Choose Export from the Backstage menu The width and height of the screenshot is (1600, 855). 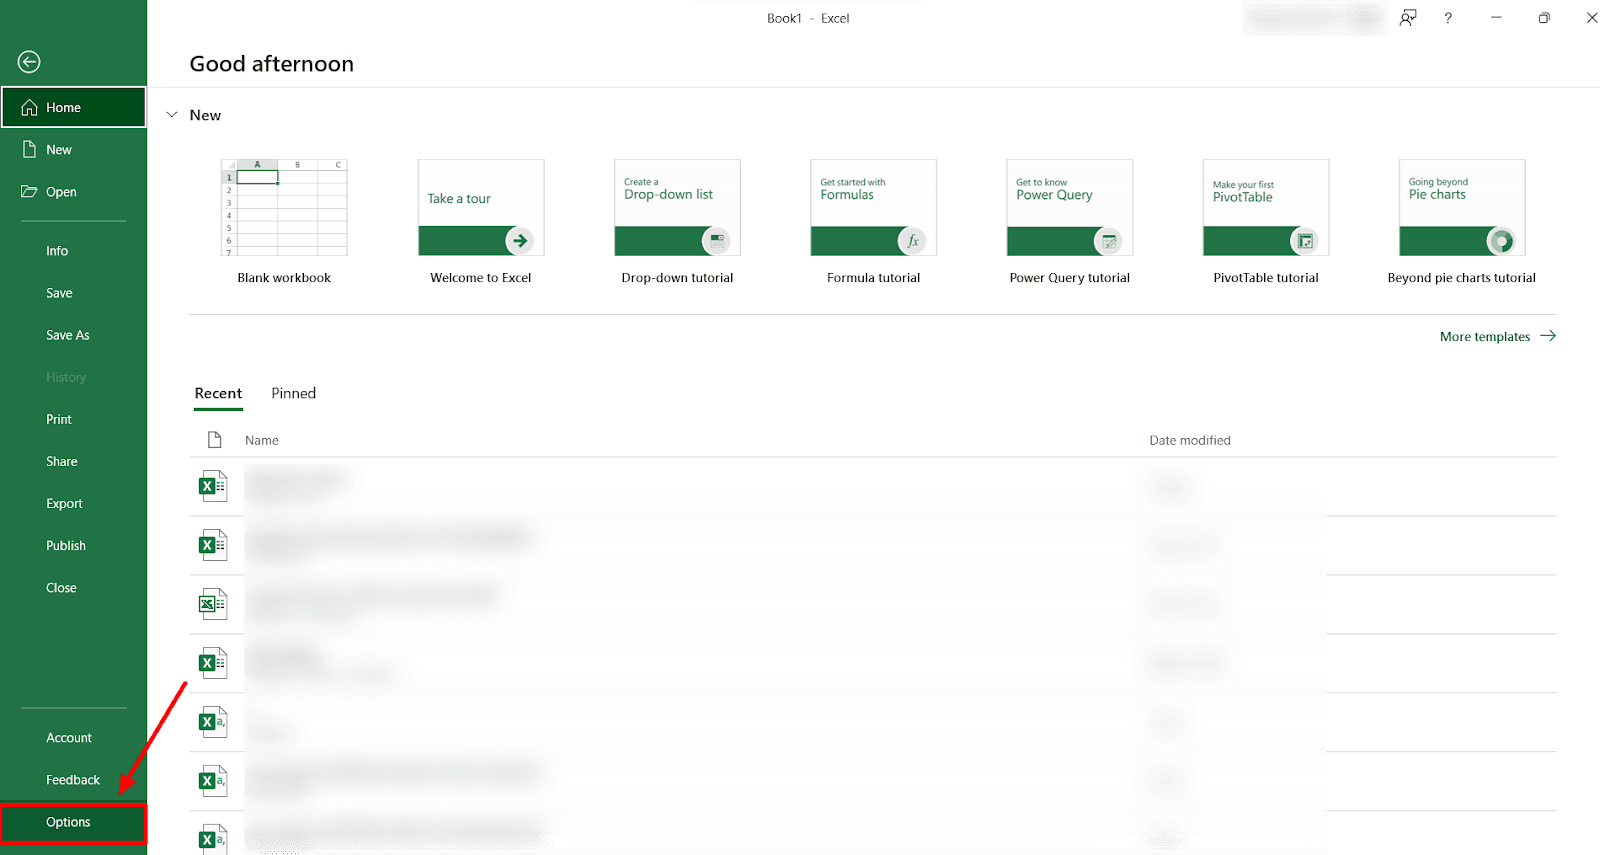tap(64, 504)
